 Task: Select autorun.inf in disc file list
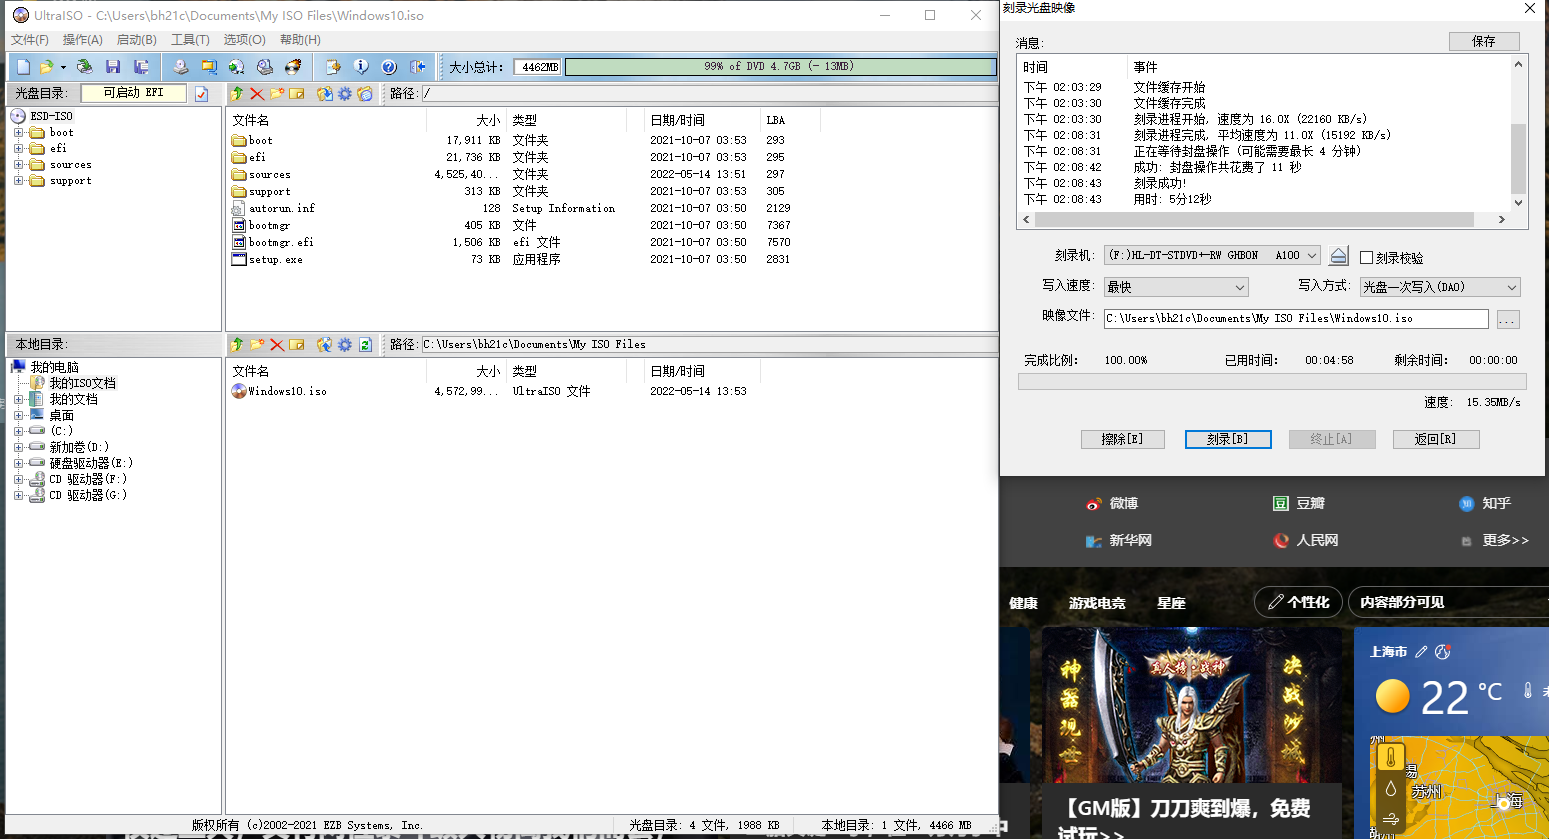point(273,208)
